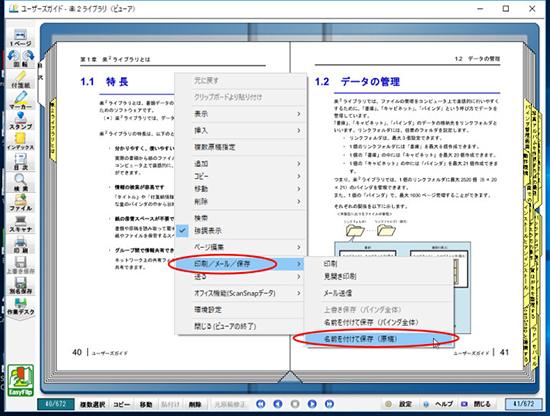Click the ファイル import icon
Viewport: 550px width, 416px height.
tap(20, 203)
